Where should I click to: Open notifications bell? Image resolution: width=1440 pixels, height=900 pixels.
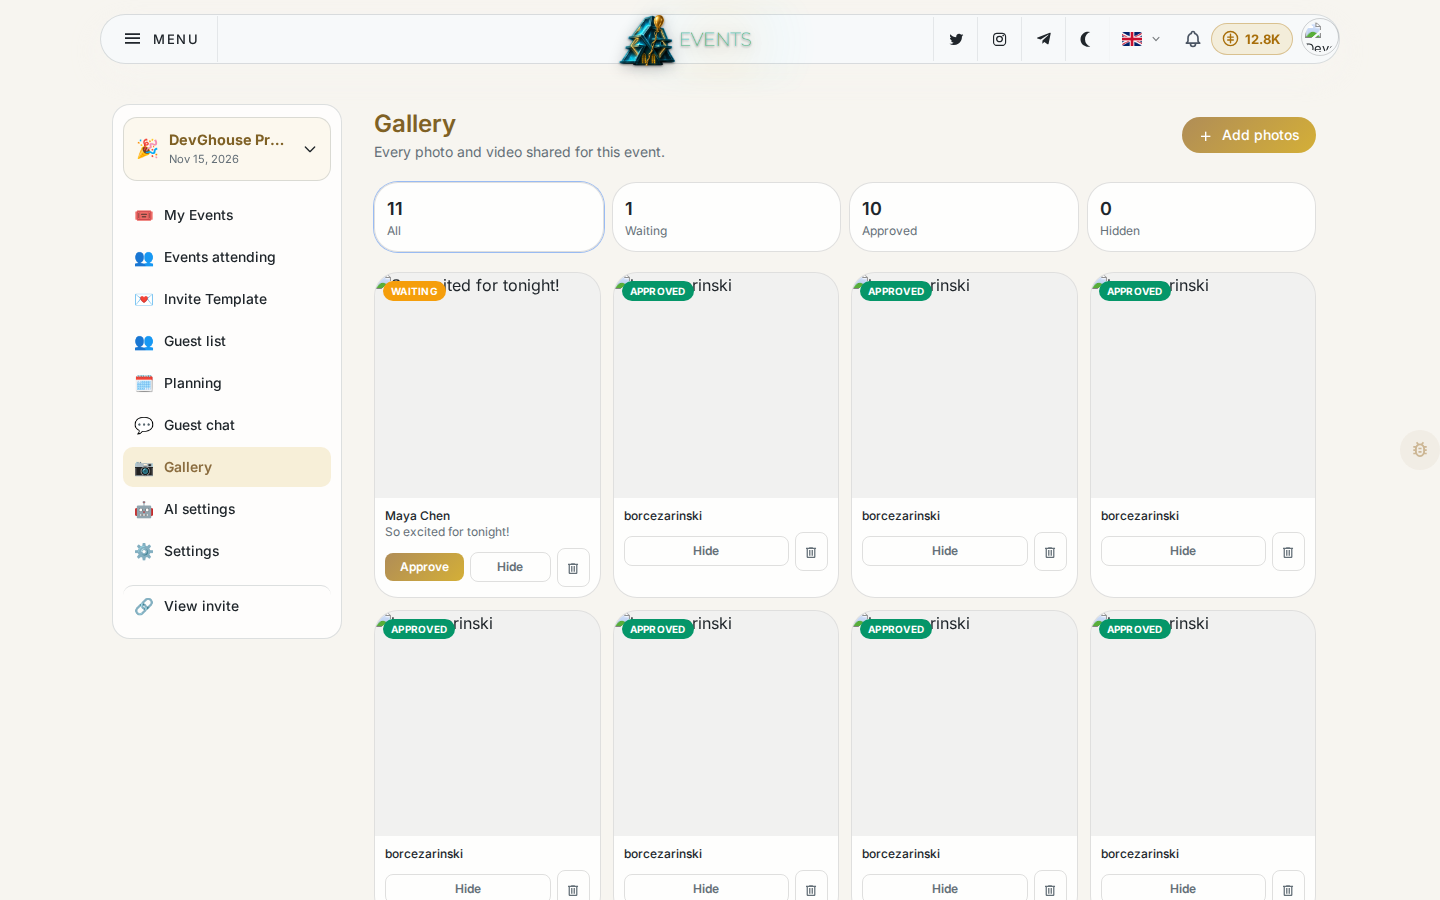(1192, 39)
